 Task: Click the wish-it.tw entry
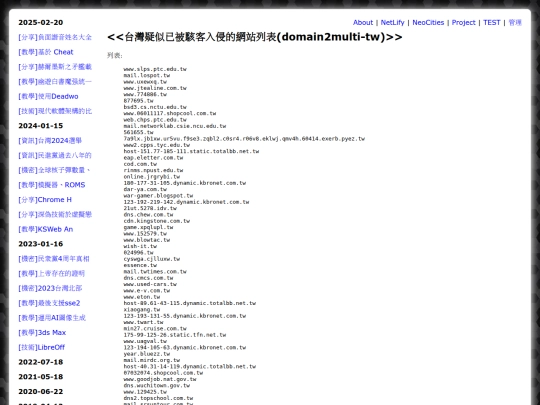click(x=140, y=246)
